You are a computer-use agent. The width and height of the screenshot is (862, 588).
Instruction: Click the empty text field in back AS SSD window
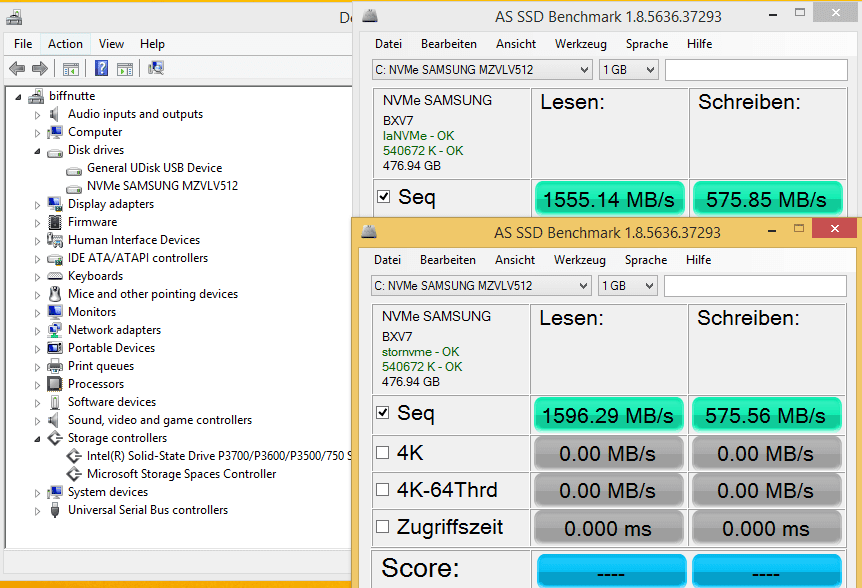pos(756,70)
